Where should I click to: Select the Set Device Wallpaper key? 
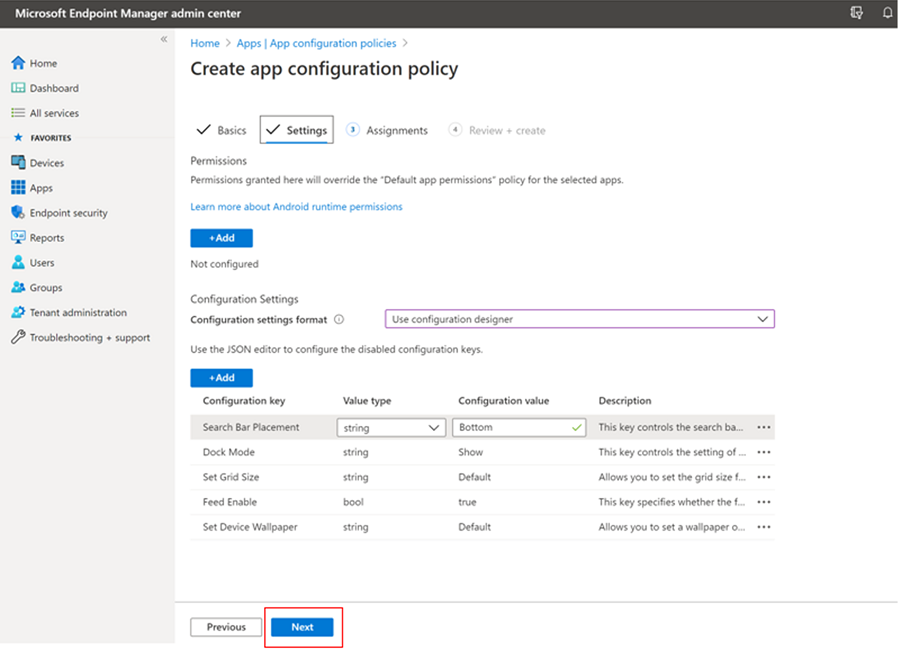[x=250, y=527]
